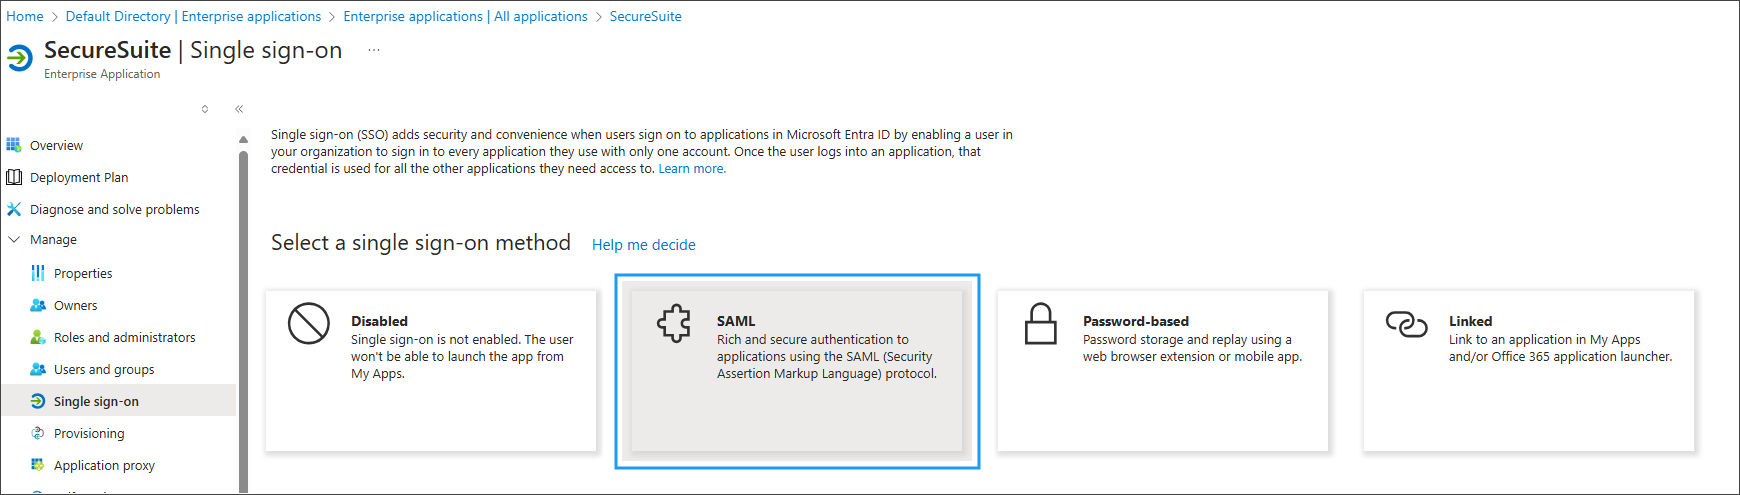The height and width of the screenshot is (495, 1740).
Task: Toggle the sidebar up-down sort arrows
Action: pyautogui.click(x=205, y=109)
